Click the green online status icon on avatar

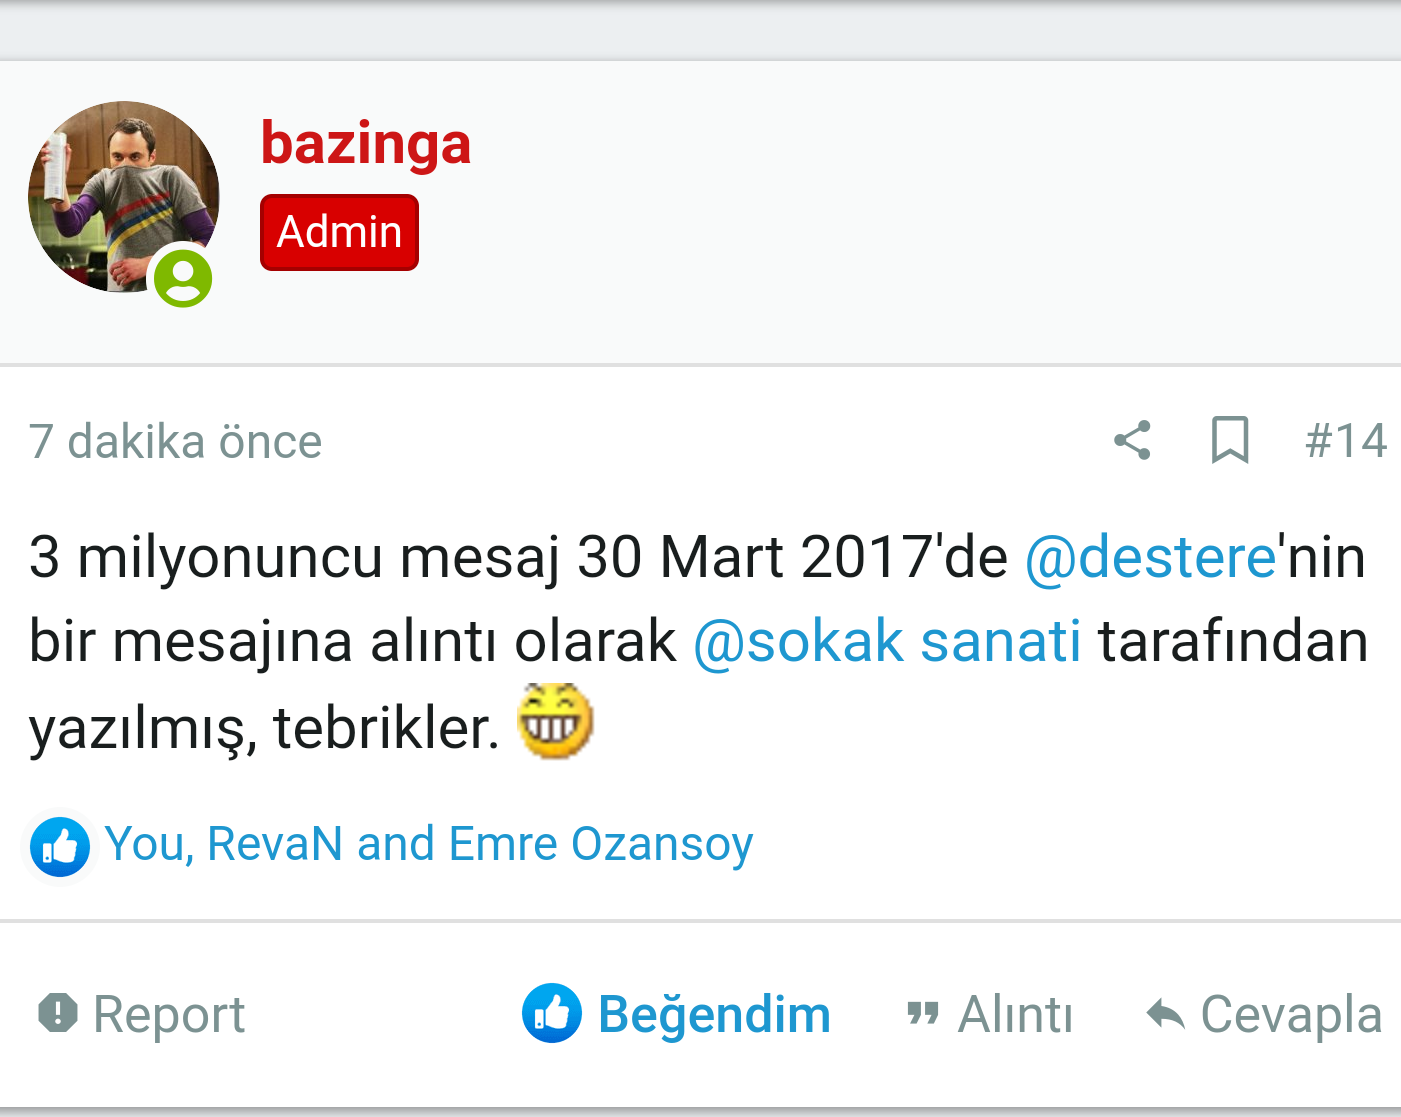(183, 278)
